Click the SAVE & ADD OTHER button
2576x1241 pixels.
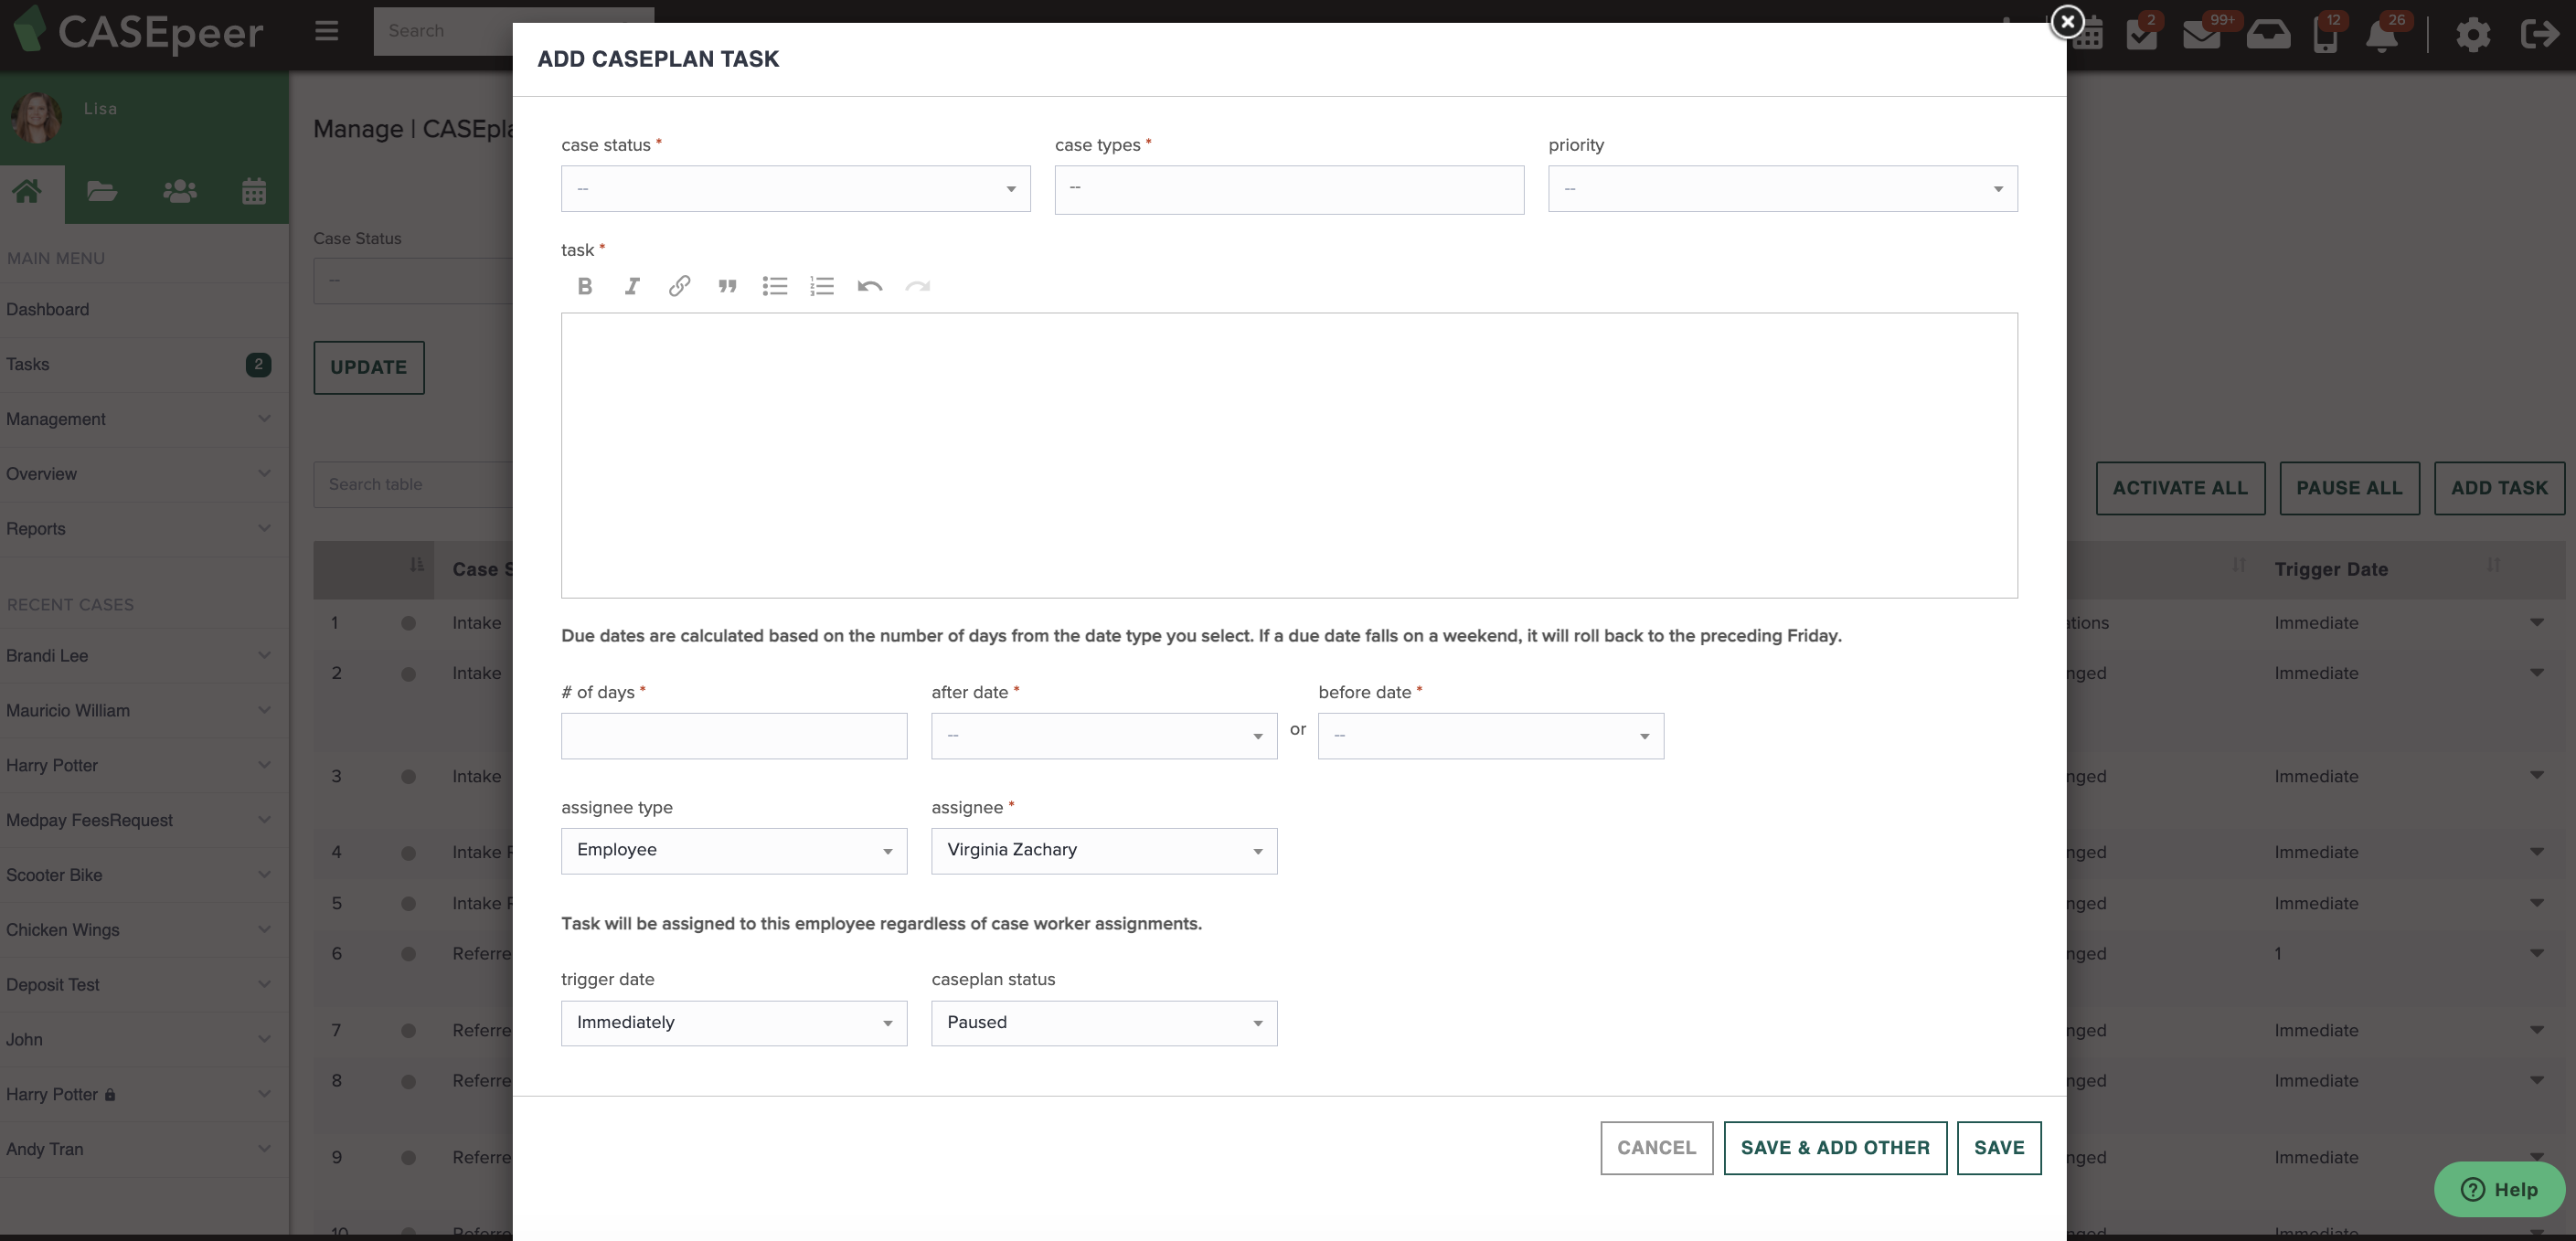point(1835,1148)
